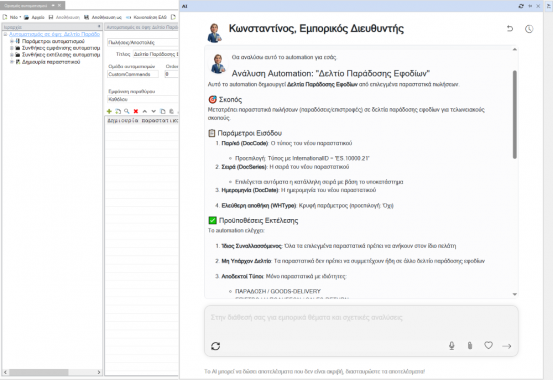This screenshot has height=380, width=553.
Task: Pin the Ορισμός αυτοματισμού tab
Action: click(53, 5)
